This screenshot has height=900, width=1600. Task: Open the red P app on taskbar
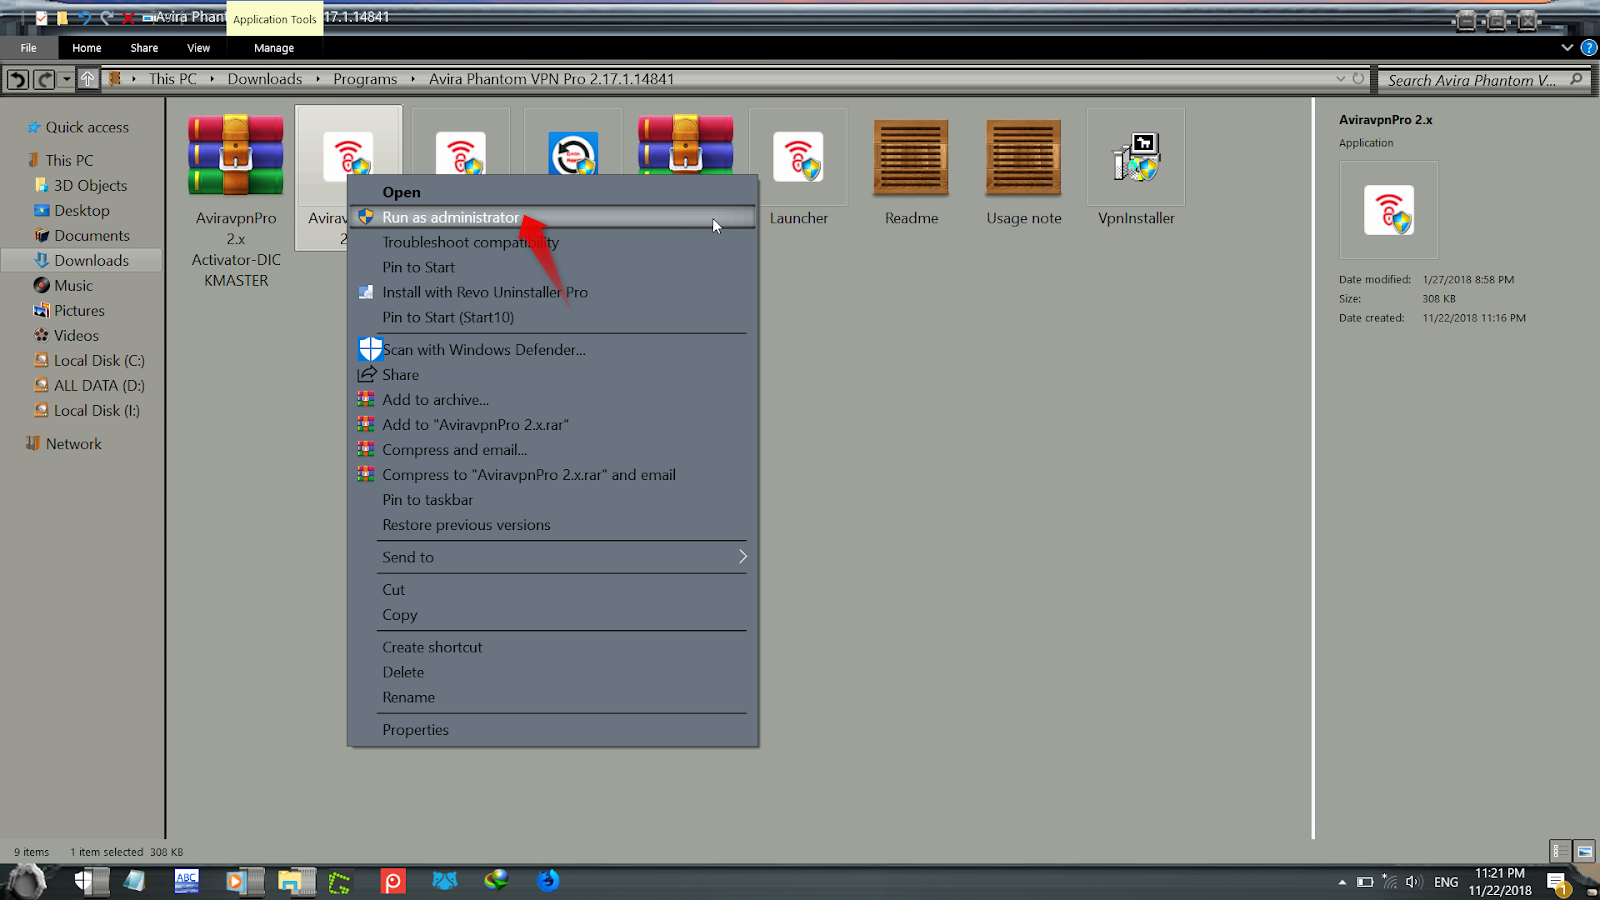(x=393, y=881)
